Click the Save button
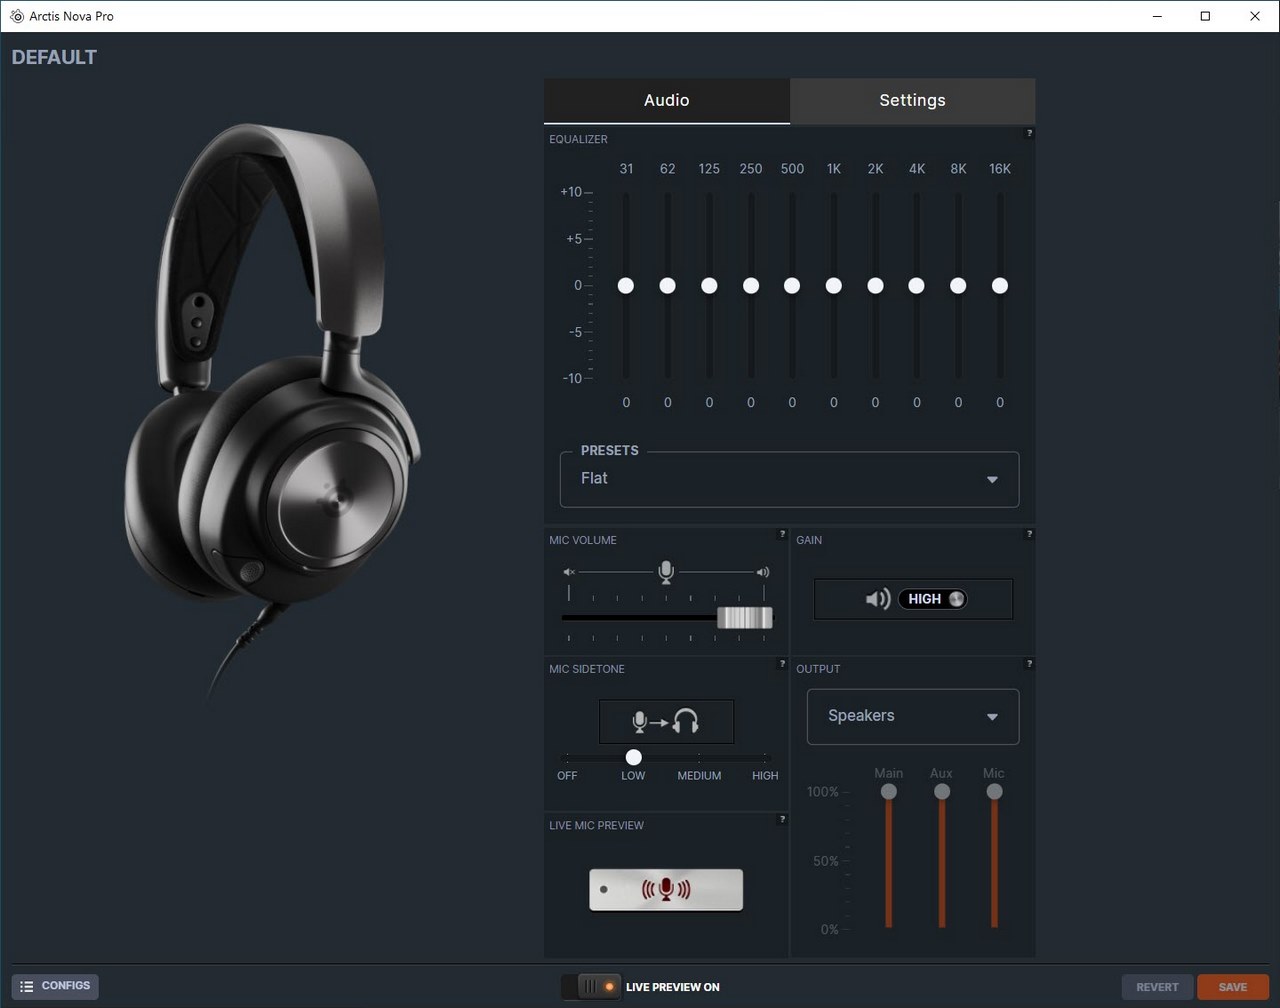This screenshot has width=1280, height=1008. pyautogui.click(x=1232, y=986)
